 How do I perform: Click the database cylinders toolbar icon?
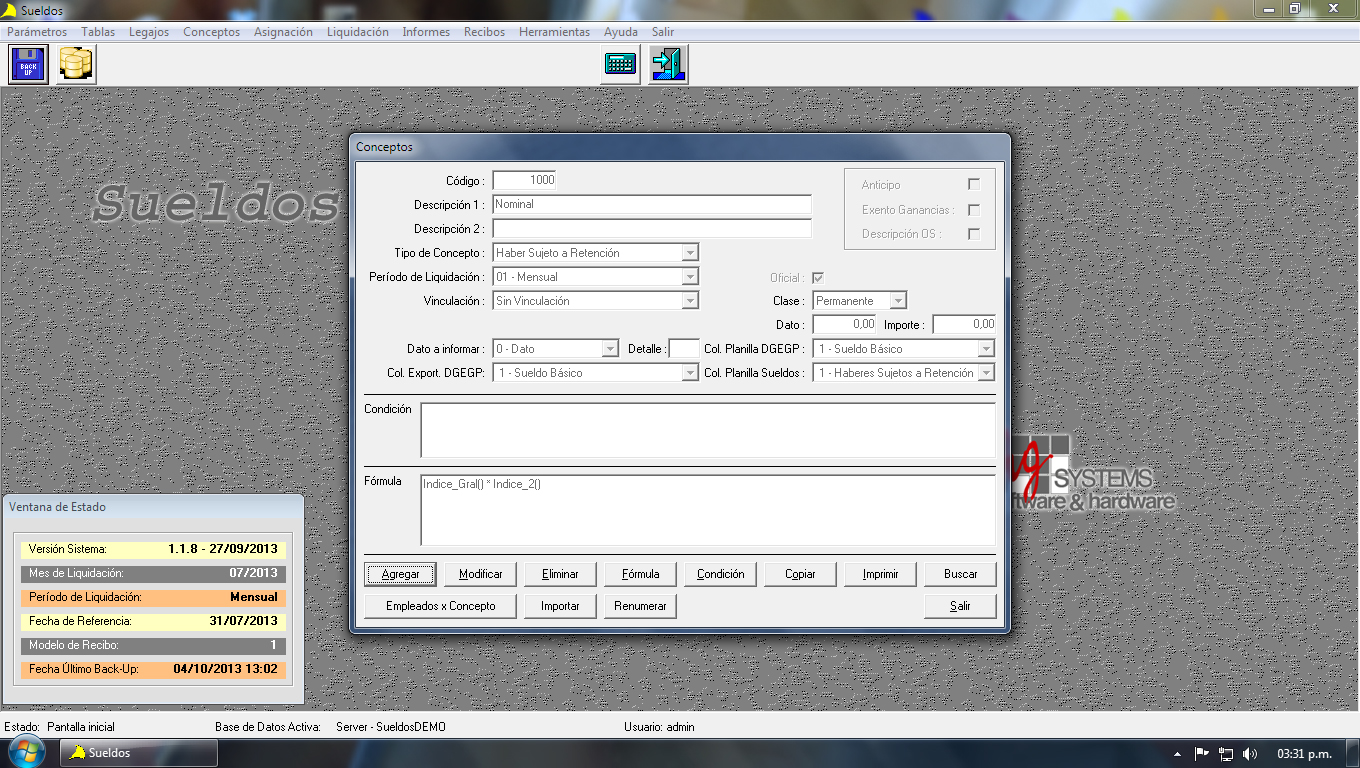(76, 65)
